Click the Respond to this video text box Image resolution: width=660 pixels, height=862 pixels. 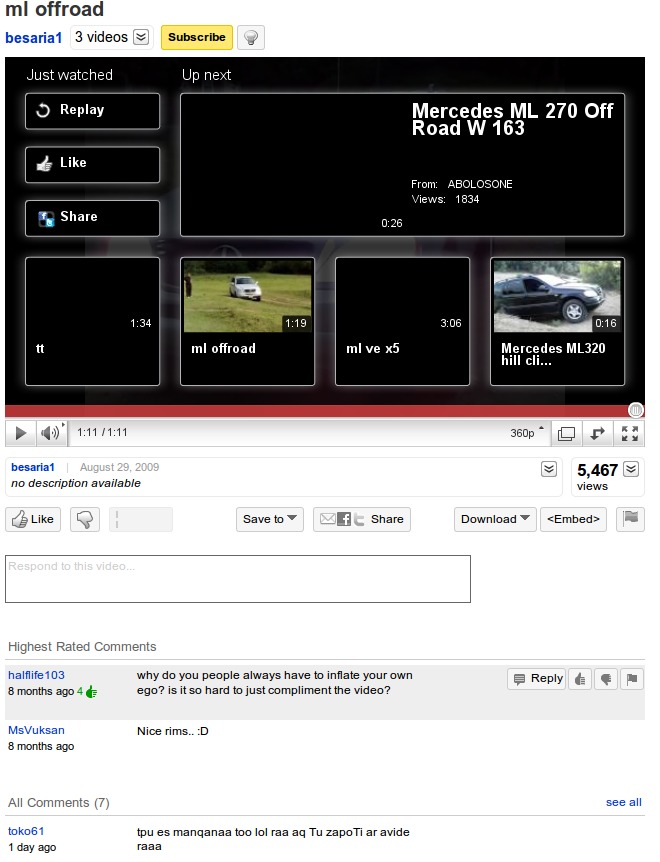coord(238,579)
